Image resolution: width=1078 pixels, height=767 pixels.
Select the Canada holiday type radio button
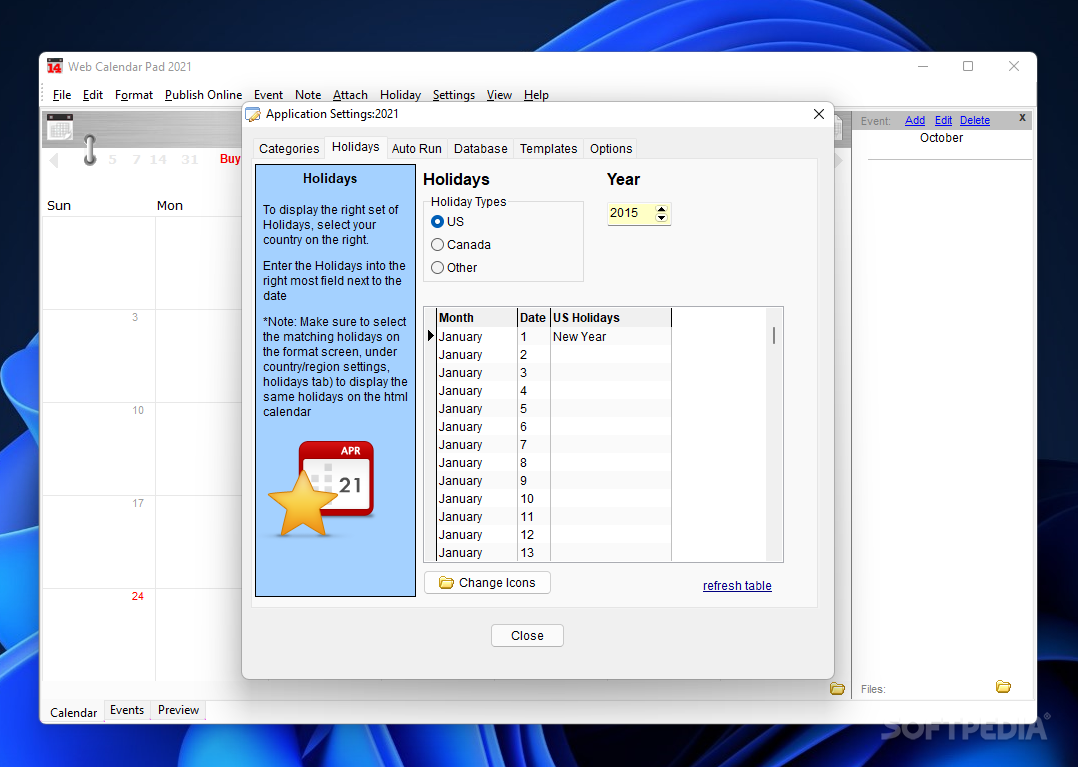click(x=437, y=245)
